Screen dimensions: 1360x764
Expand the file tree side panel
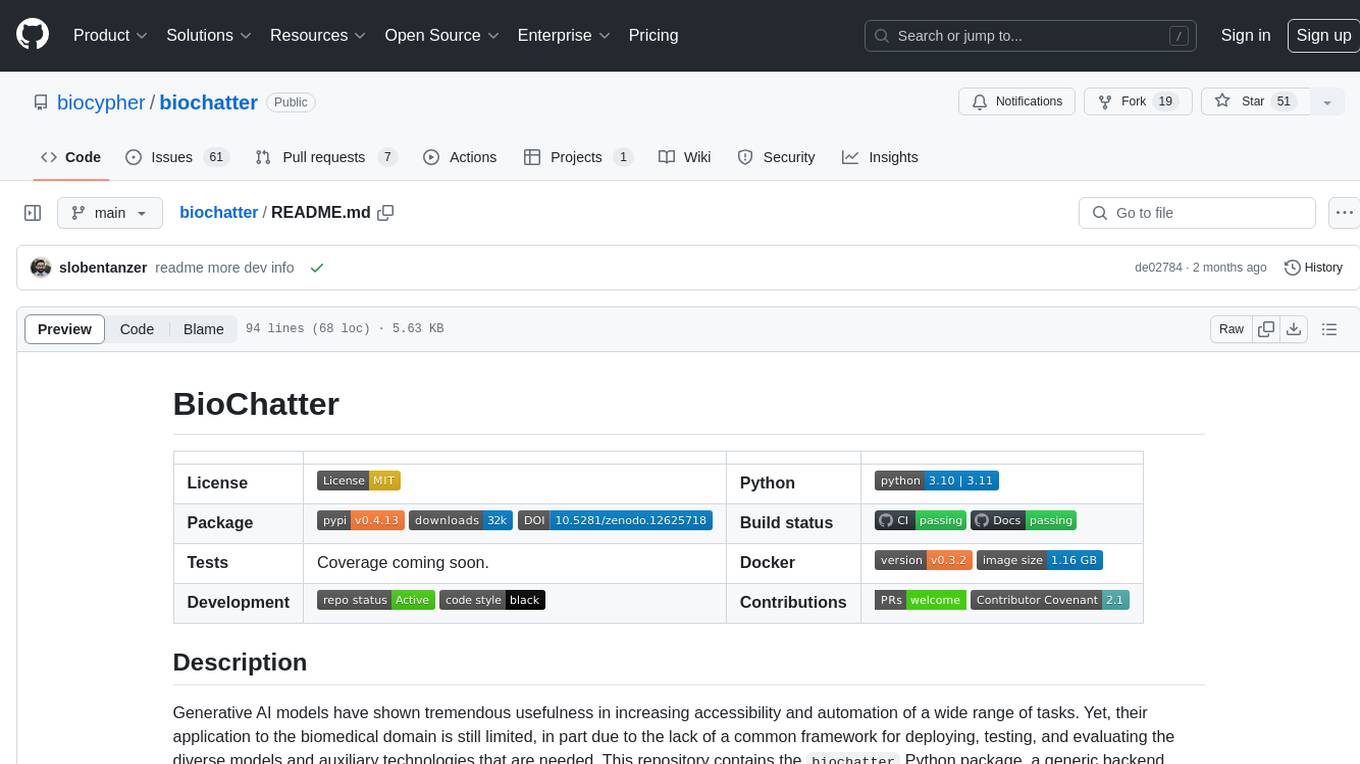pos(32,213)
